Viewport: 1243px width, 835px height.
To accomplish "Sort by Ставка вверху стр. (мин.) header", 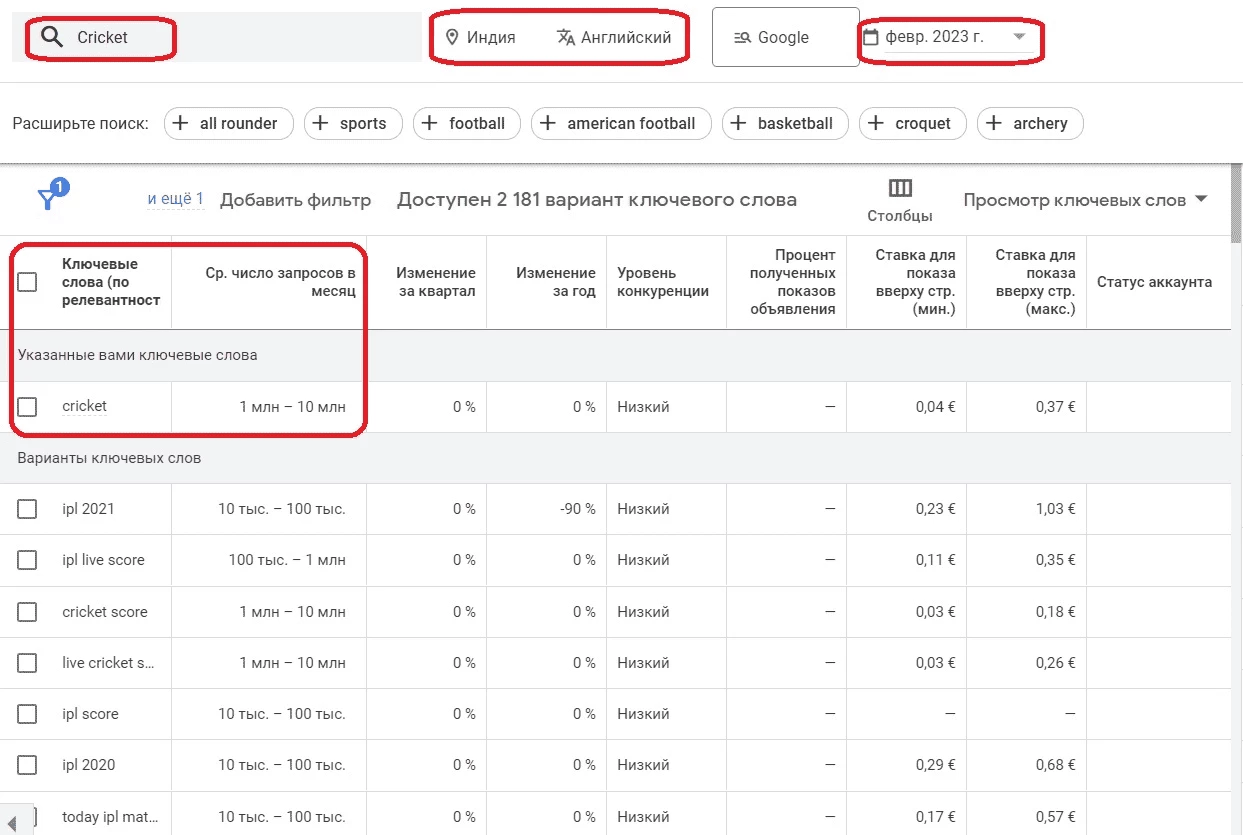I will point(915,282).
